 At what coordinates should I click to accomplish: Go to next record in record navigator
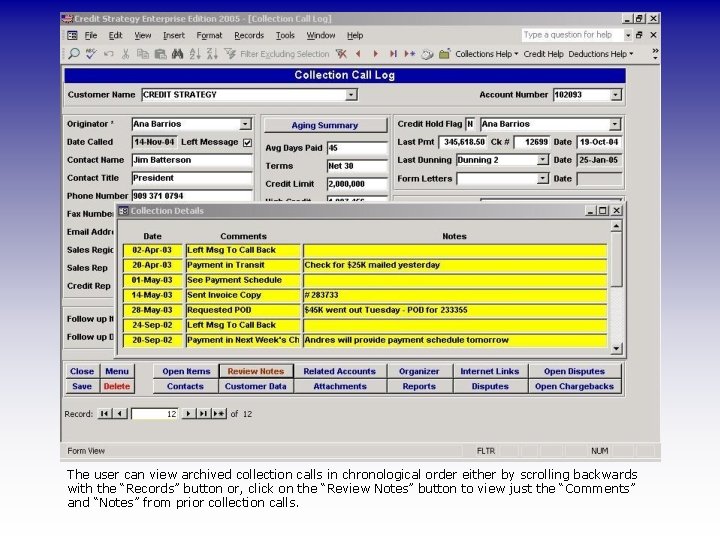tap(188, 414)
